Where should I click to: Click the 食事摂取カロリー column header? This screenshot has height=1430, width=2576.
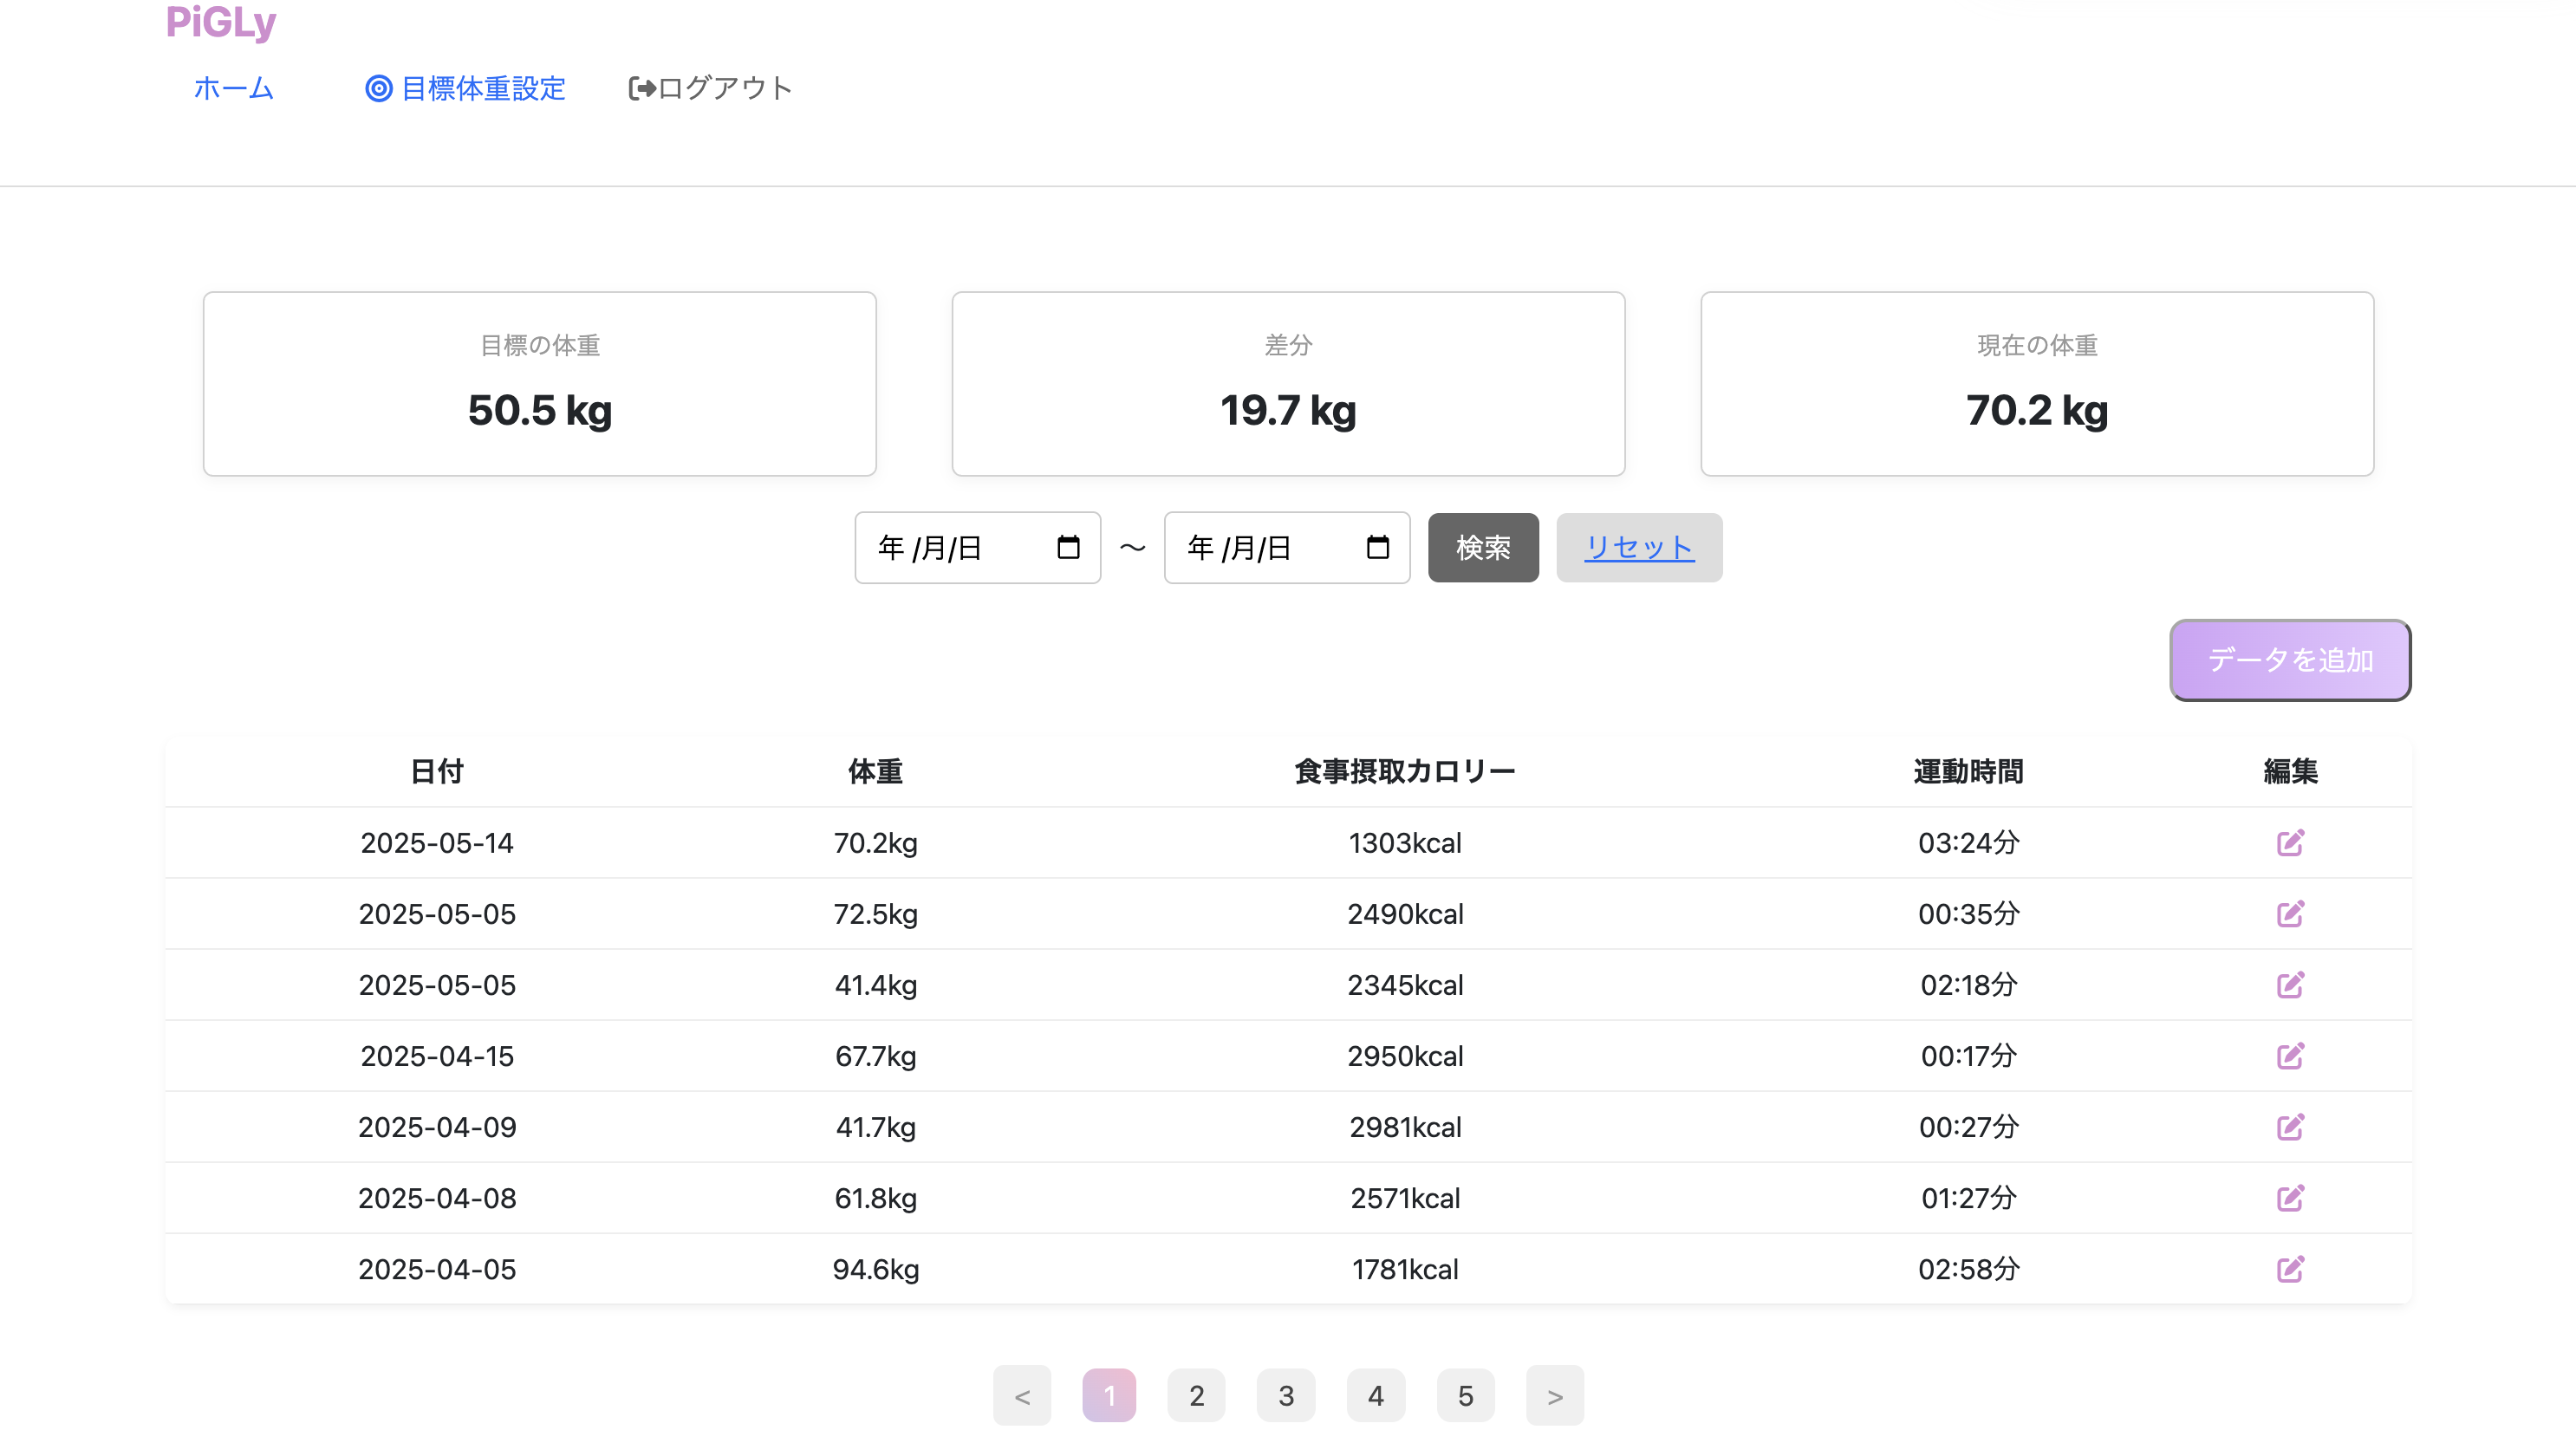[x=1405, y=771]
